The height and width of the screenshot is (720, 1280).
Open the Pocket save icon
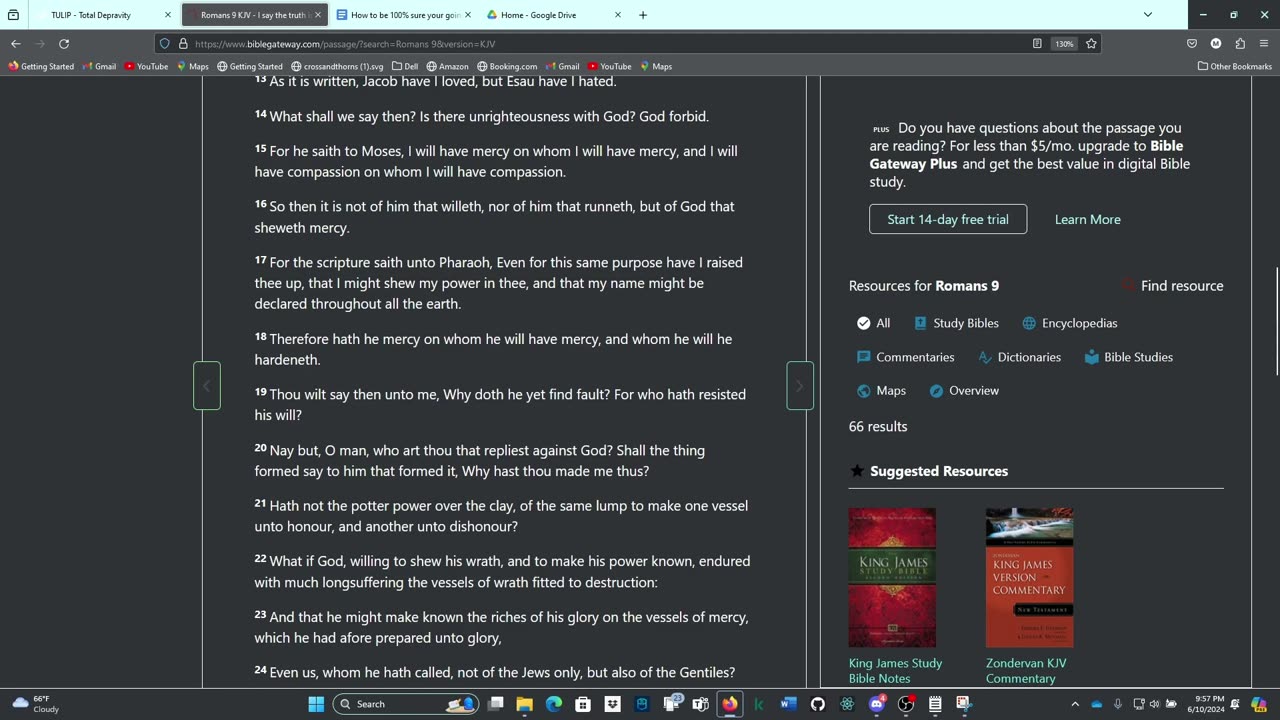tap(1192, 44)
